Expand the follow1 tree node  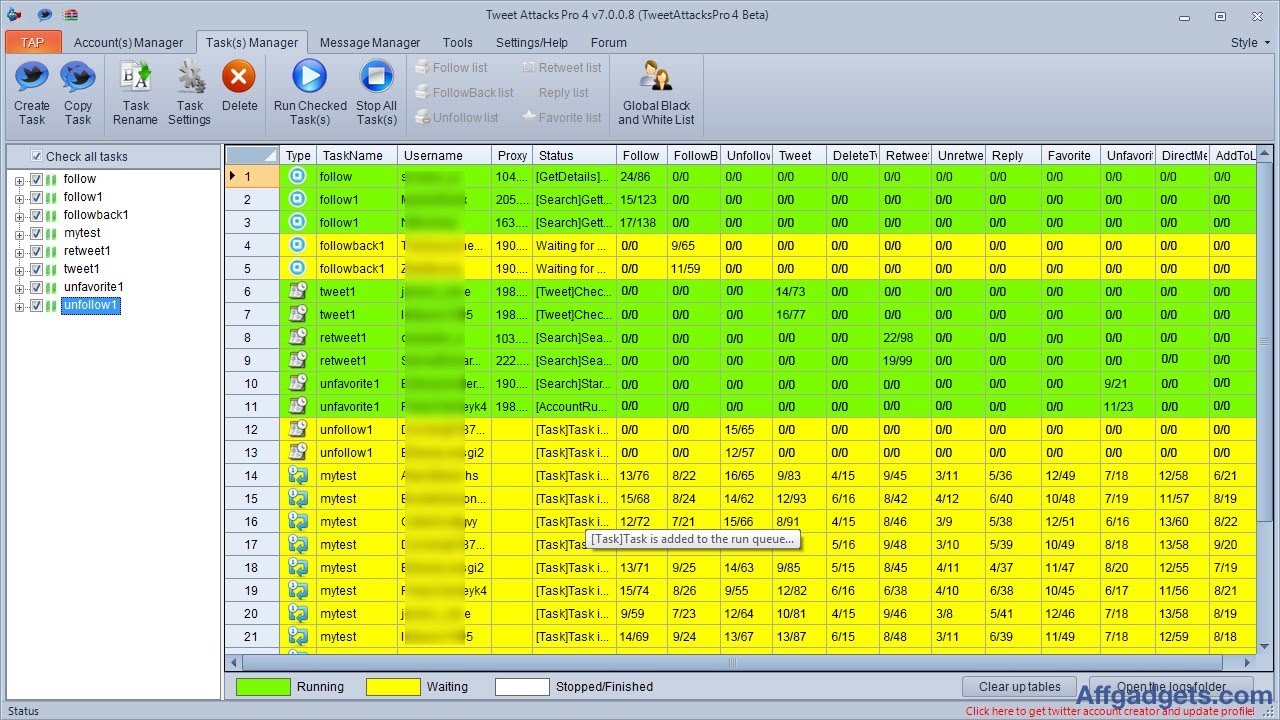click(x=19, y=198)
